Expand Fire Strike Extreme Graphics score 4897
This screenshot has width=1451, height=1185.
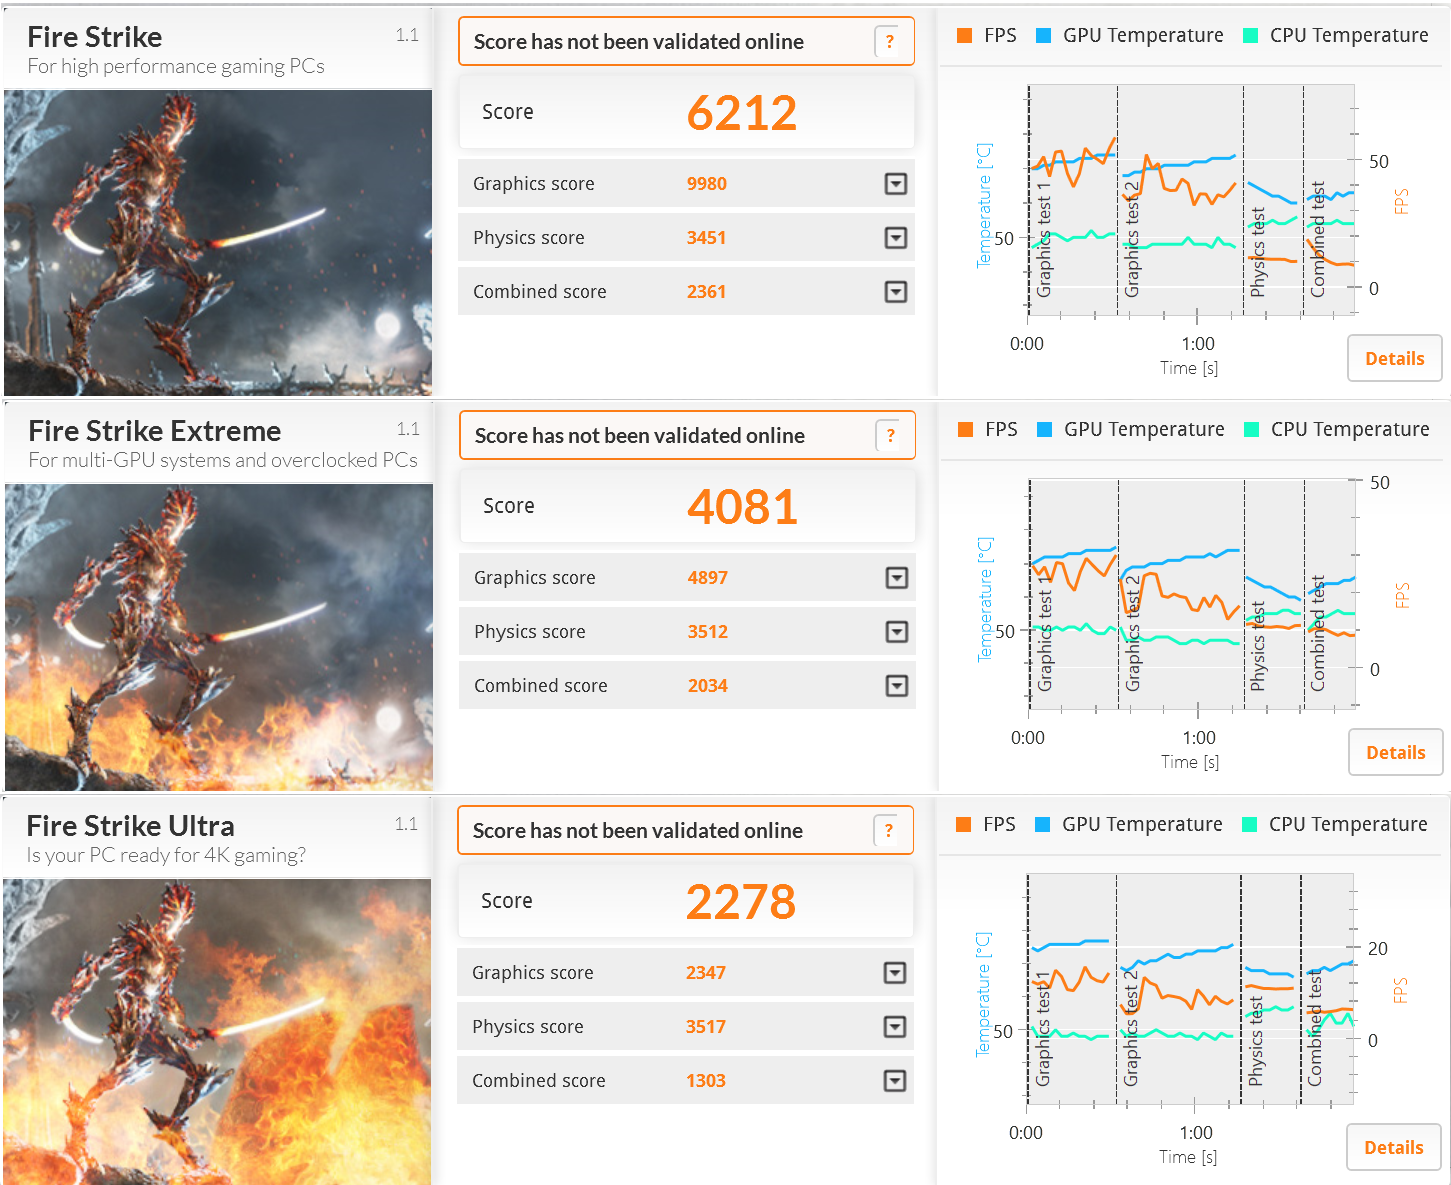click(x=897, y=578)
